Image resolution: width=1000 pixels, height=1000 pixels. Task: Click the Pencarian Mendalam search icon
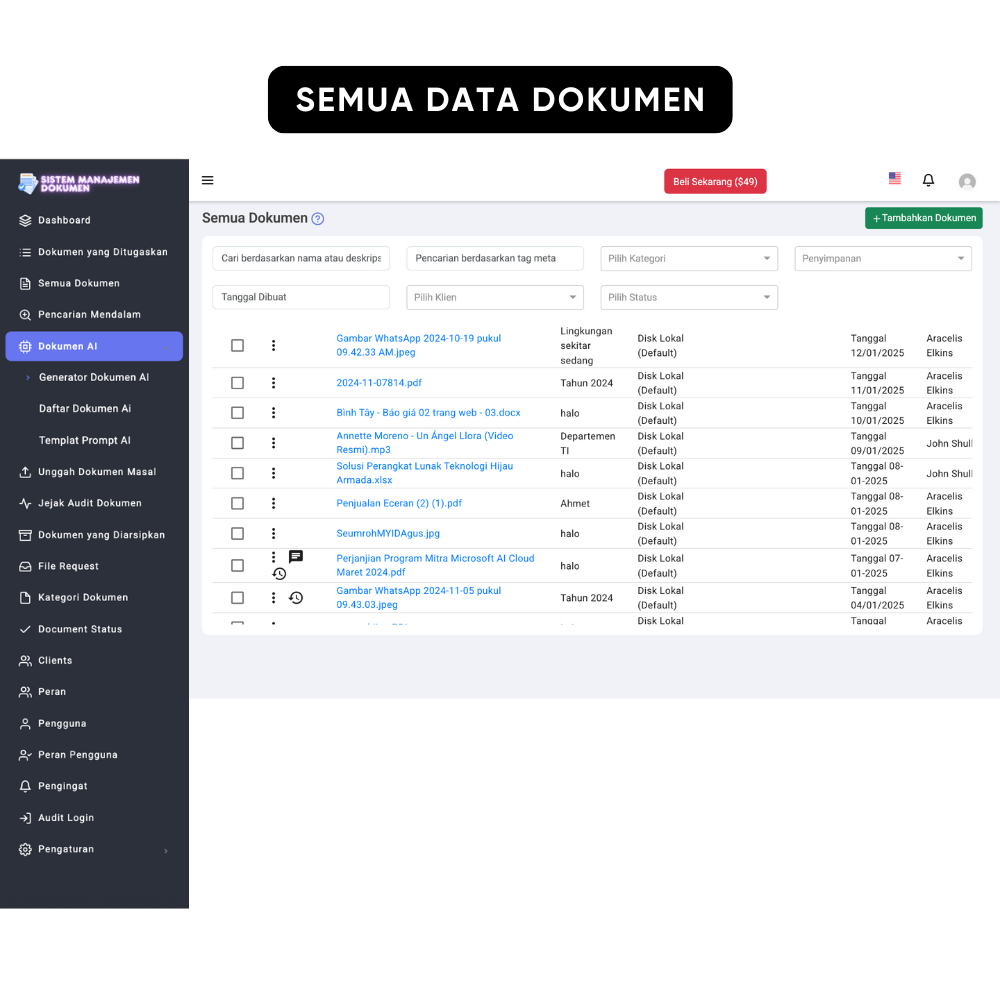[25, 315]
